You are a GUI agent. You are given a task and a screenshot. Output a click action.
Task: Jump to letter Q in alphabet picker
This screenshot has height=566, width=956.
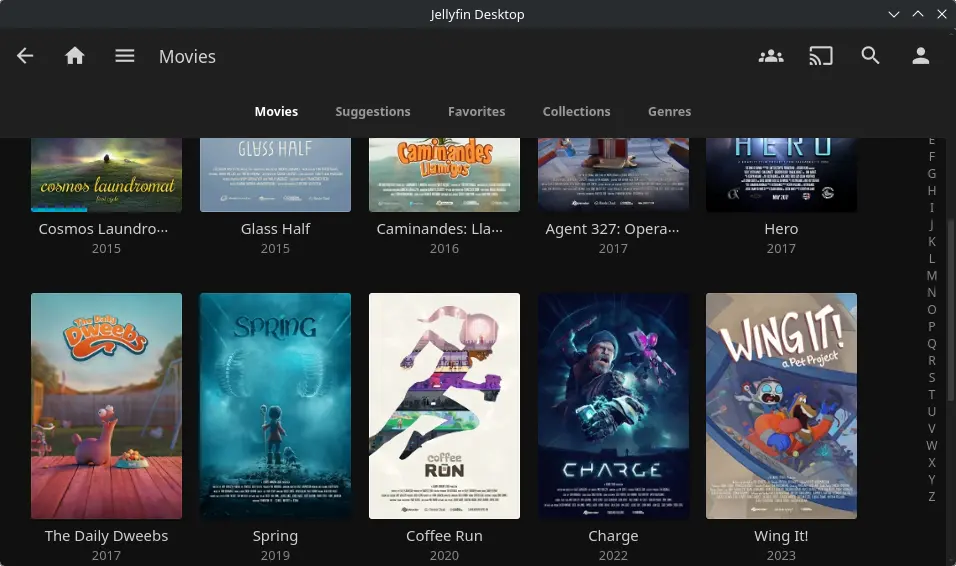click(x=932, y=344)
